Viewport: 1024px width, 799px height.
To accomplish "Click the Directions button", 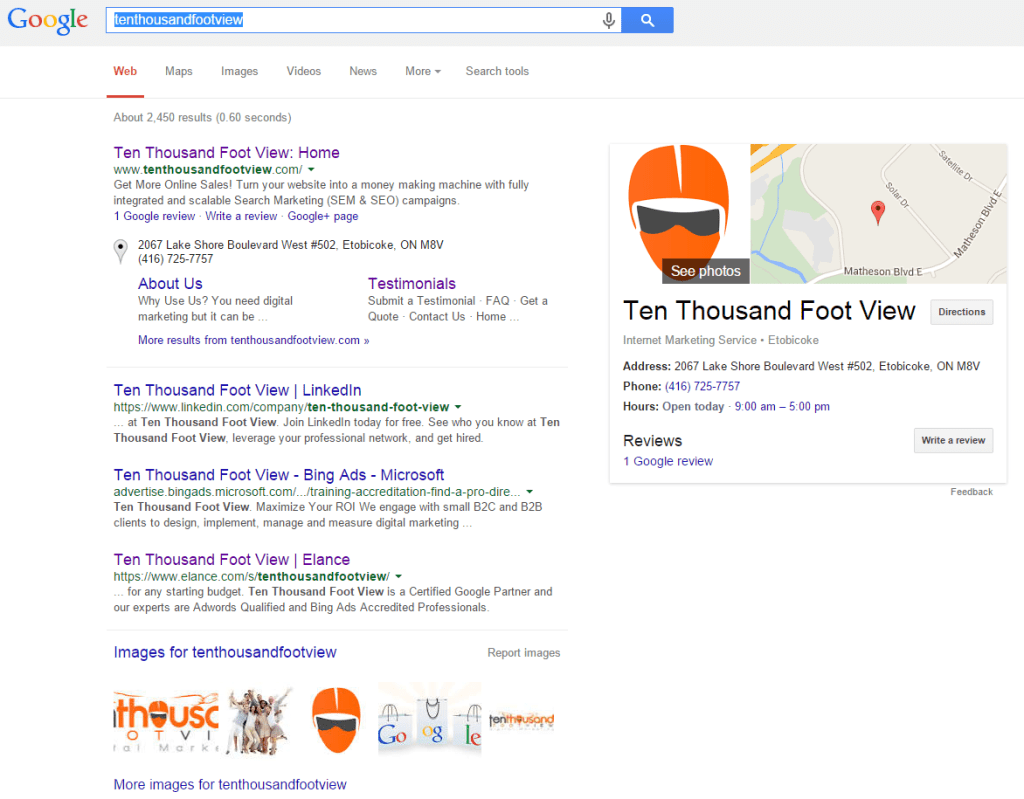I will (x=962, y=312).
